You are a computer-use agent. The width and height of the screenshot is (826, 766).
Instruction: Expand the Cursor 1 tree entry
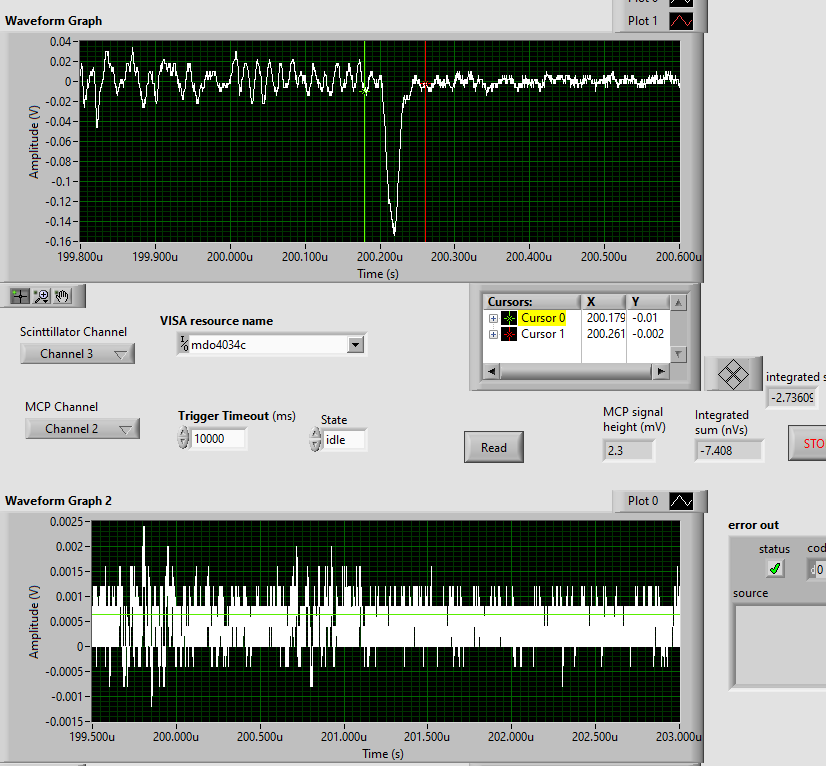coord(493,334)
